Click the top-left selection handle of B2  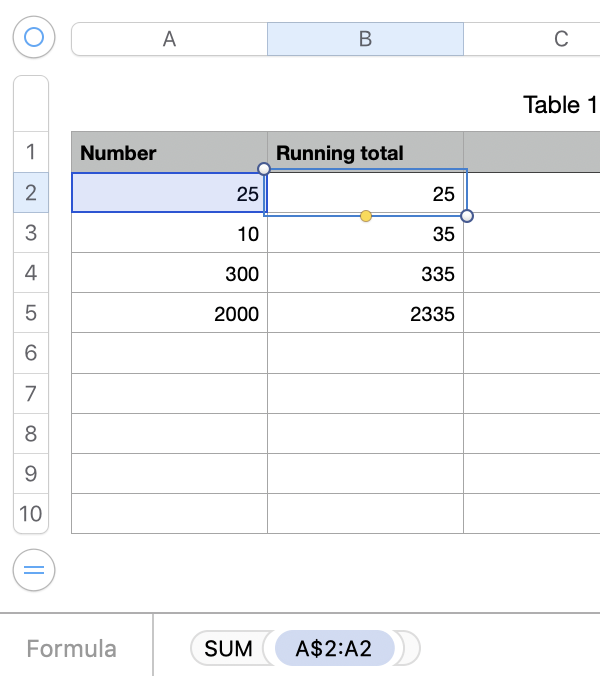(x=264, y=168)
